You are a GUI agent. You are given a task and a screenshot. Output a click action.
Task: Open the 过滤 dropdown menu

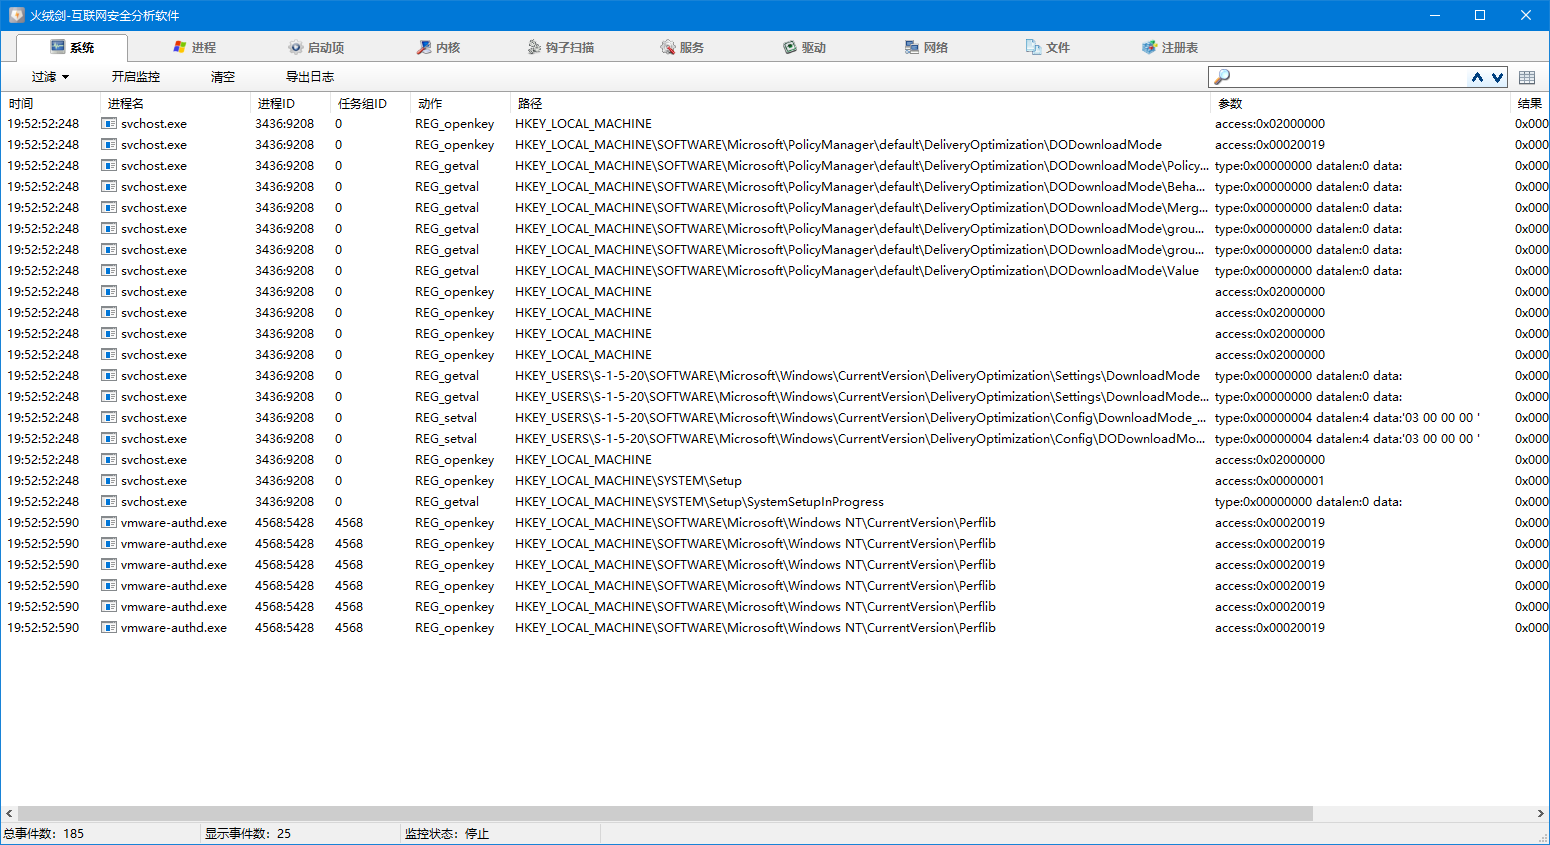click(50, 77)
